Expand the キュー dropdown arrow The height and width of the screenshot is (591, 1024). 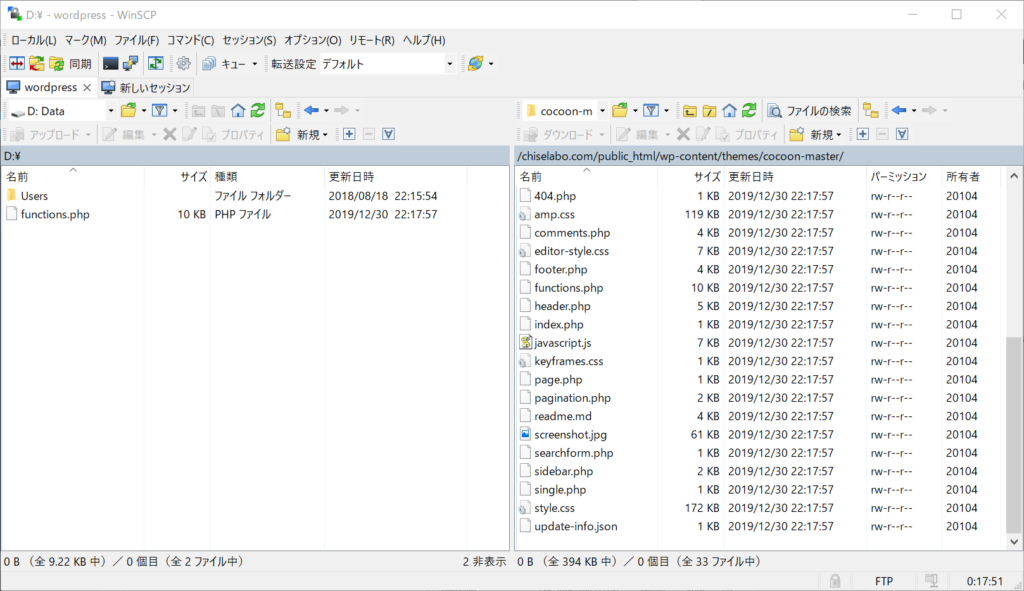tap(255, 64)
